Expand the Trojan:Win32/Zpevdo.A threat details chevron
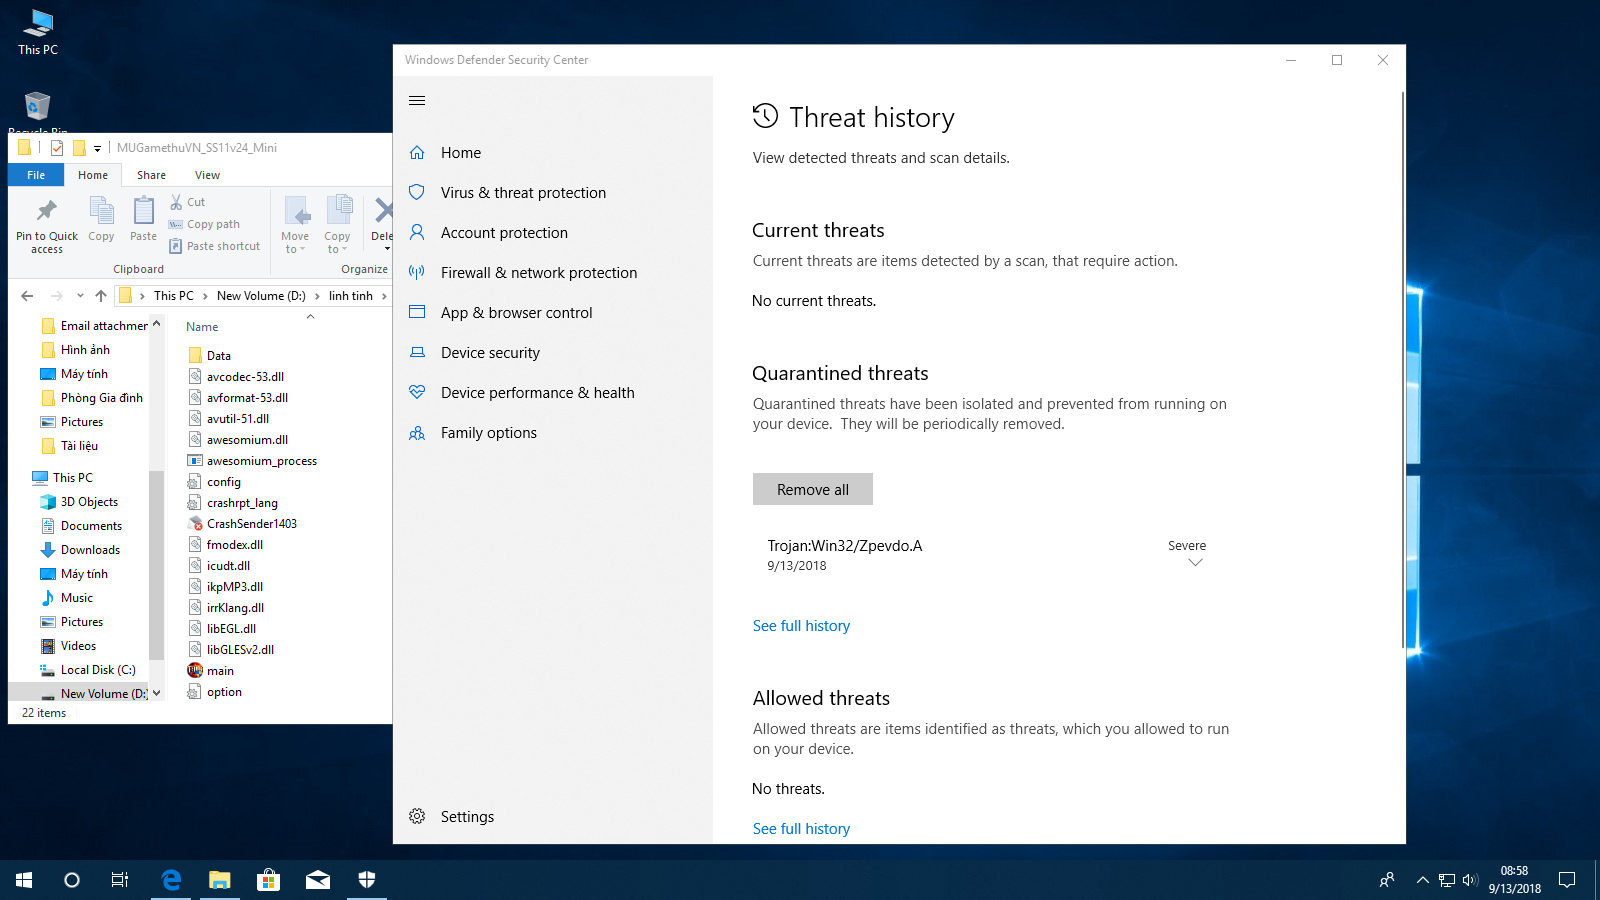This screenshot has width=1600, height=900. 1195,563
